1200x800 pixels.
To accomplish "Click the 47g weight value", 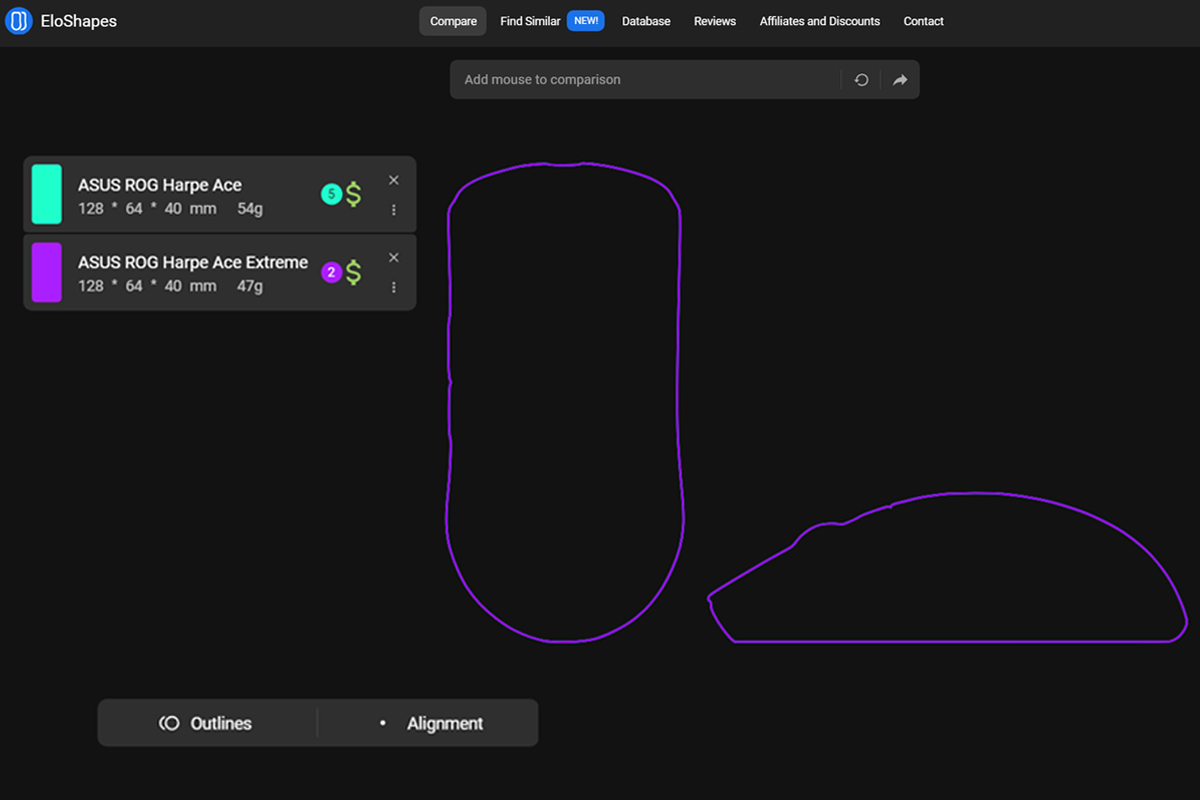I will (250, 287).
